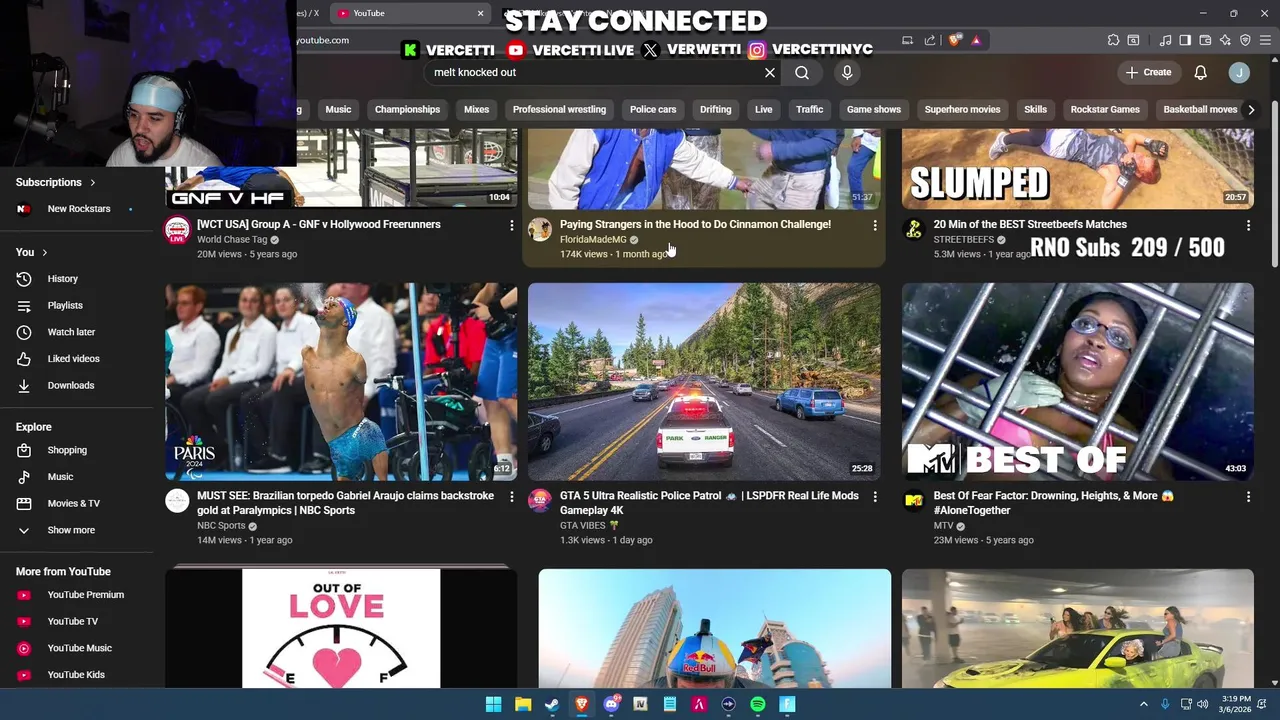
Task: Open options menu for GTA 5 Police Patrol video
Action: tap(875, 497)
